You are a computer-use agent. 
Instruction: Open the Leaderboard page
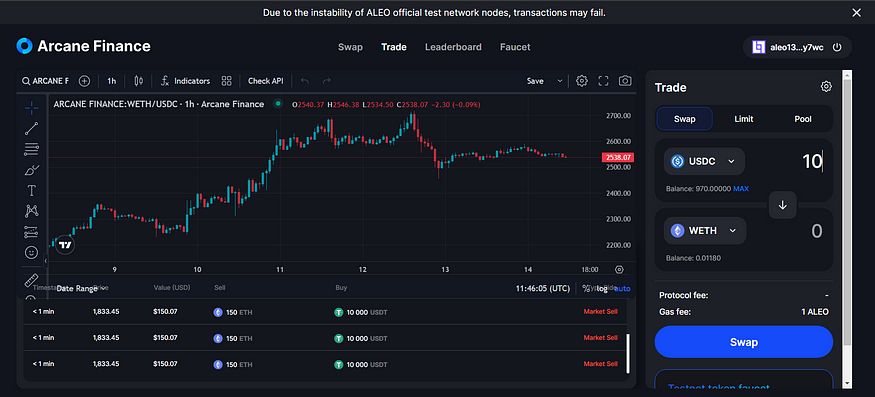453,47
